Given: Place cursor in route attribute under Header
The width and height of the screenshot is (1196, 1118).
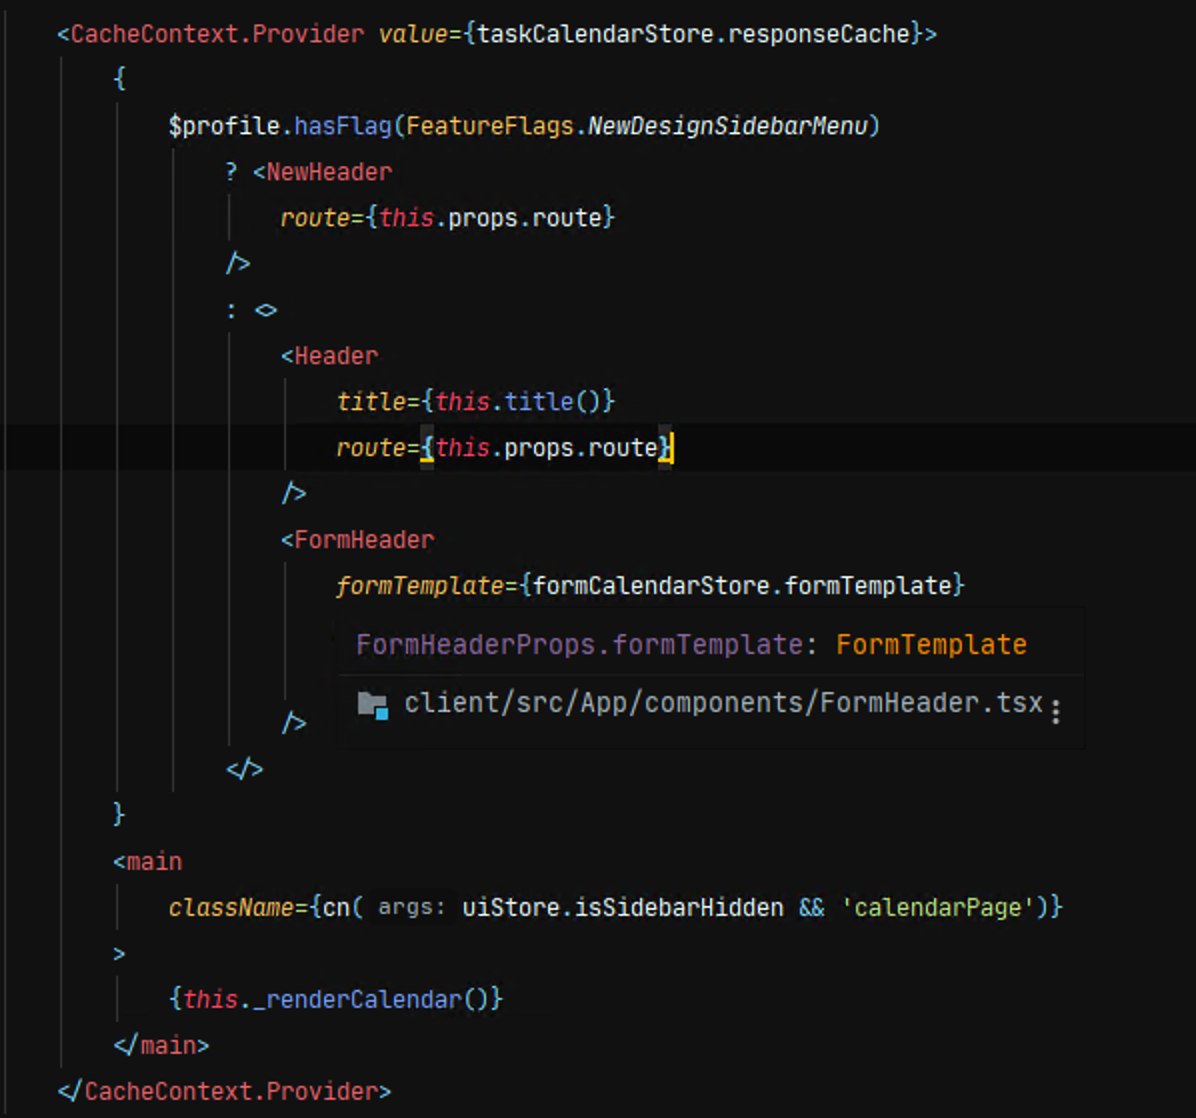Looking at the screenshot, I should tap(371, 448).
